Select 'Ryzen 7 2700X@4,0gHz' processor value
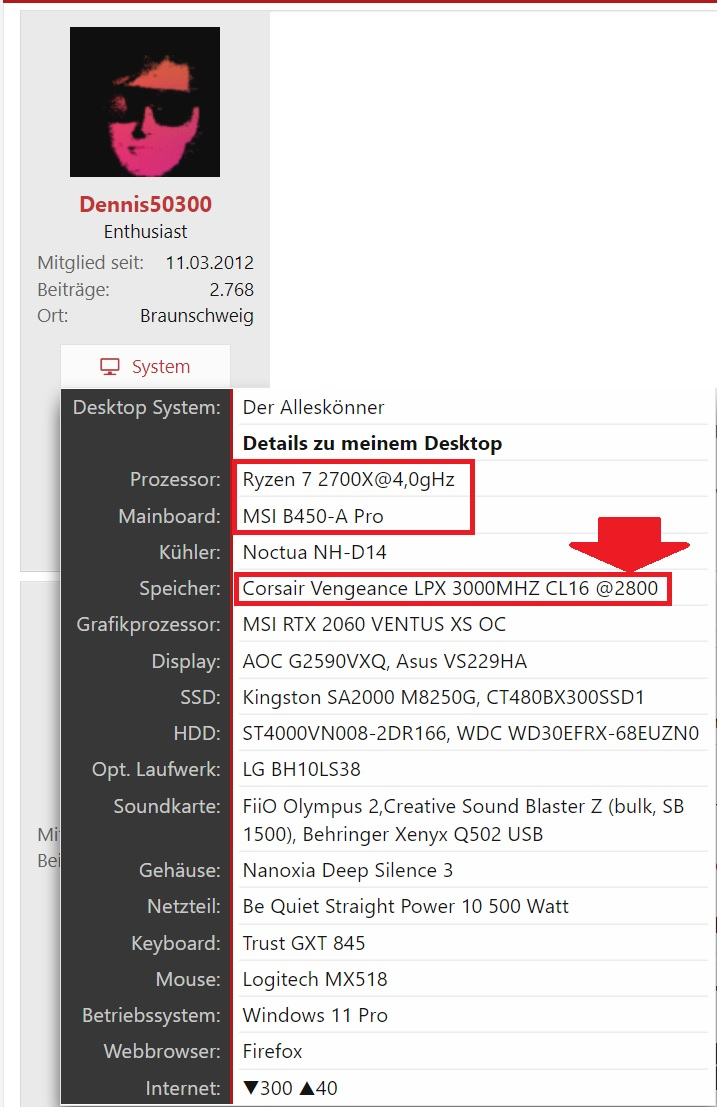This screenshot has height=1114, width=722. click(x=348, y=480)
